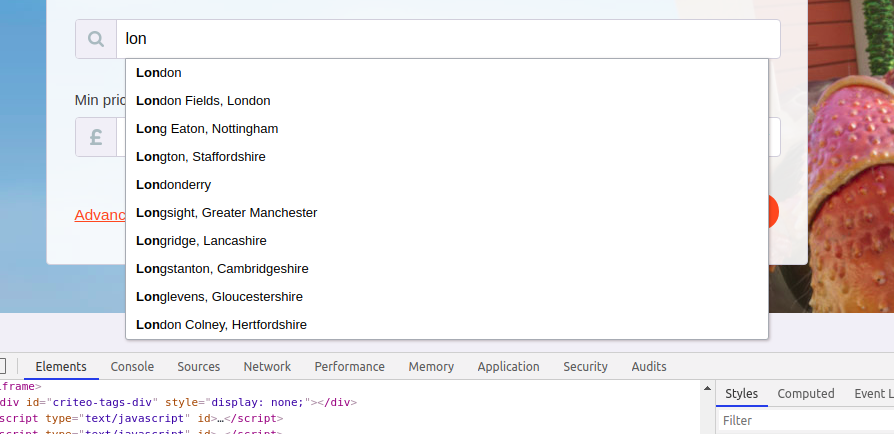Switch to the Computed pane tab
Screen dimensions: 894x434
click(806, 394)
